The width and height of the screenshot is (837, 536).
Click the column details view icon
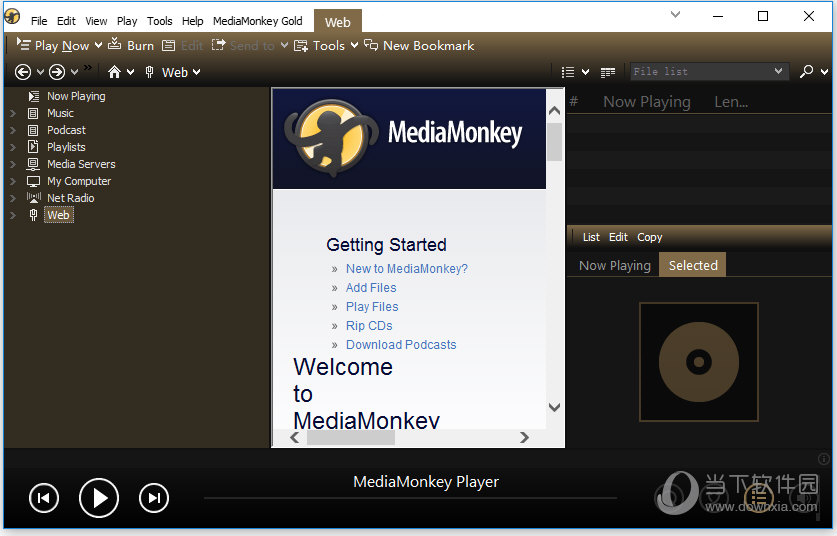point(607,73)
